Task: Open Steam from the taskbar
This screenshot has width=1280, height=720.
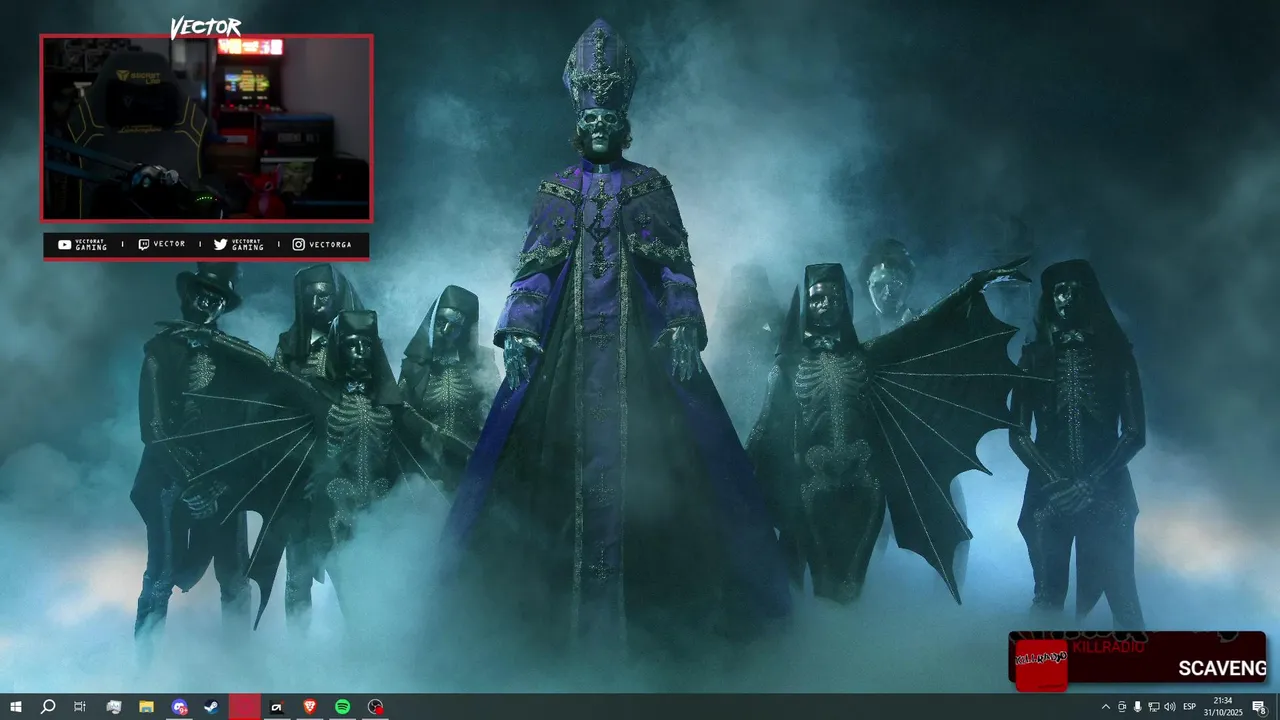Action: (x=211, y=707)
